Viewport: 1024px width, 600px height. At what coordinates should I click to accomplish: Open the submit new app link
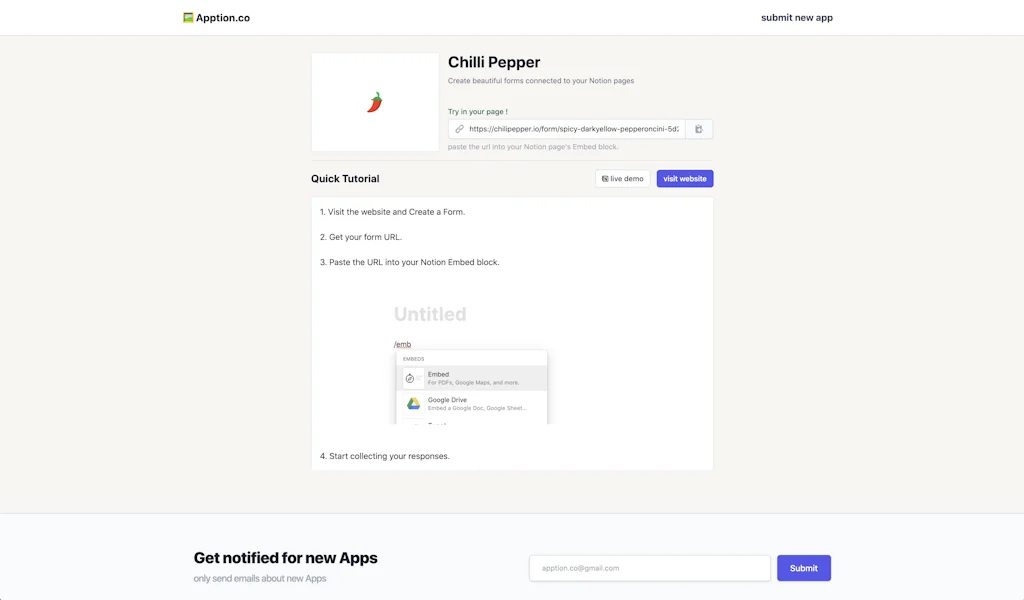pyautogui.click(x=796, y=17)
